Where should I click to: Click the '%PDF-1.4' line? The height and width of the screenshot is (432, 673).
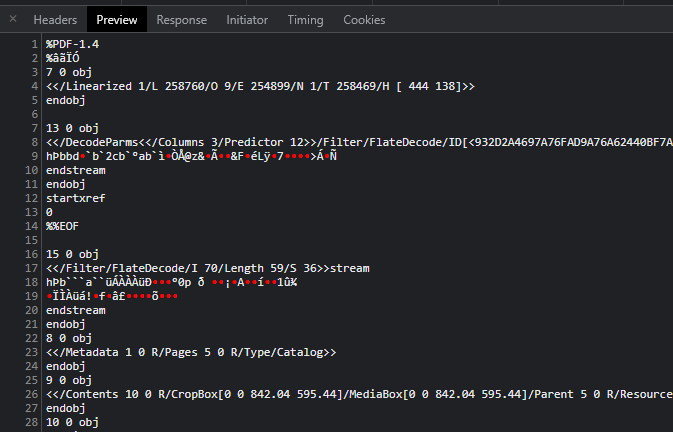[73, 44]
